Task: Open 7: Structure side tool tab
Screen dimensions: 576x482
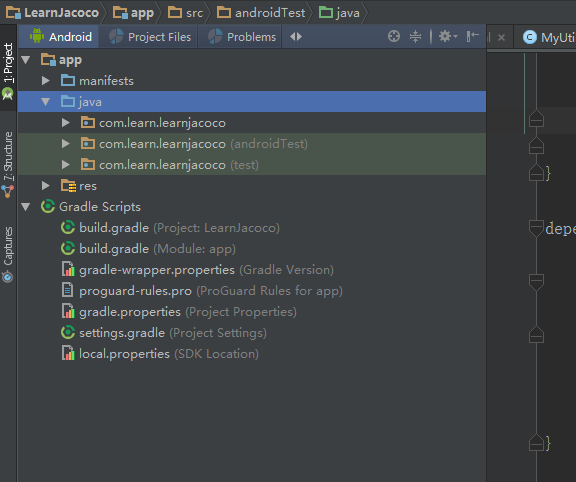Action: pos(8,165)
